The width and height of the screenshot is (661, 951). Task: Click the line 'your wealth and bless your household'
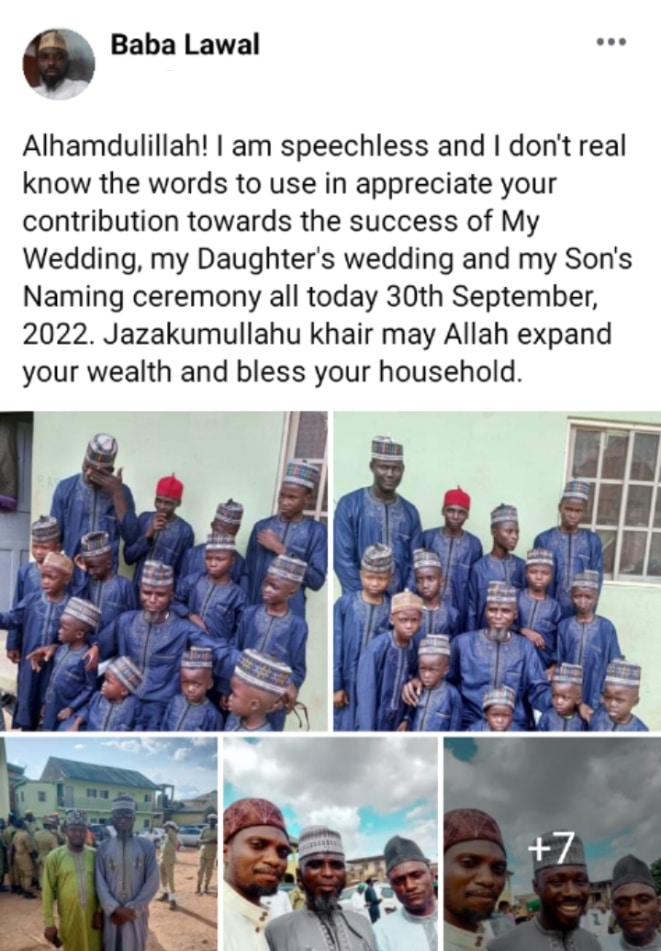[272, 372]
